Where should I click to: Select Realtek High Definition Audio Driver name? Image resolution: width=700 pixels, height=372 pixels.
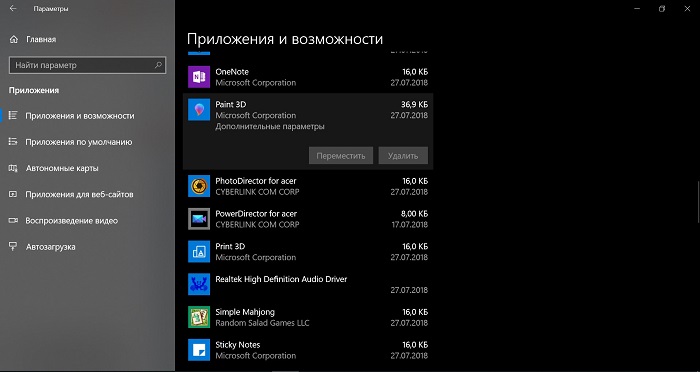pyautogui.click(x=281, y=279)
